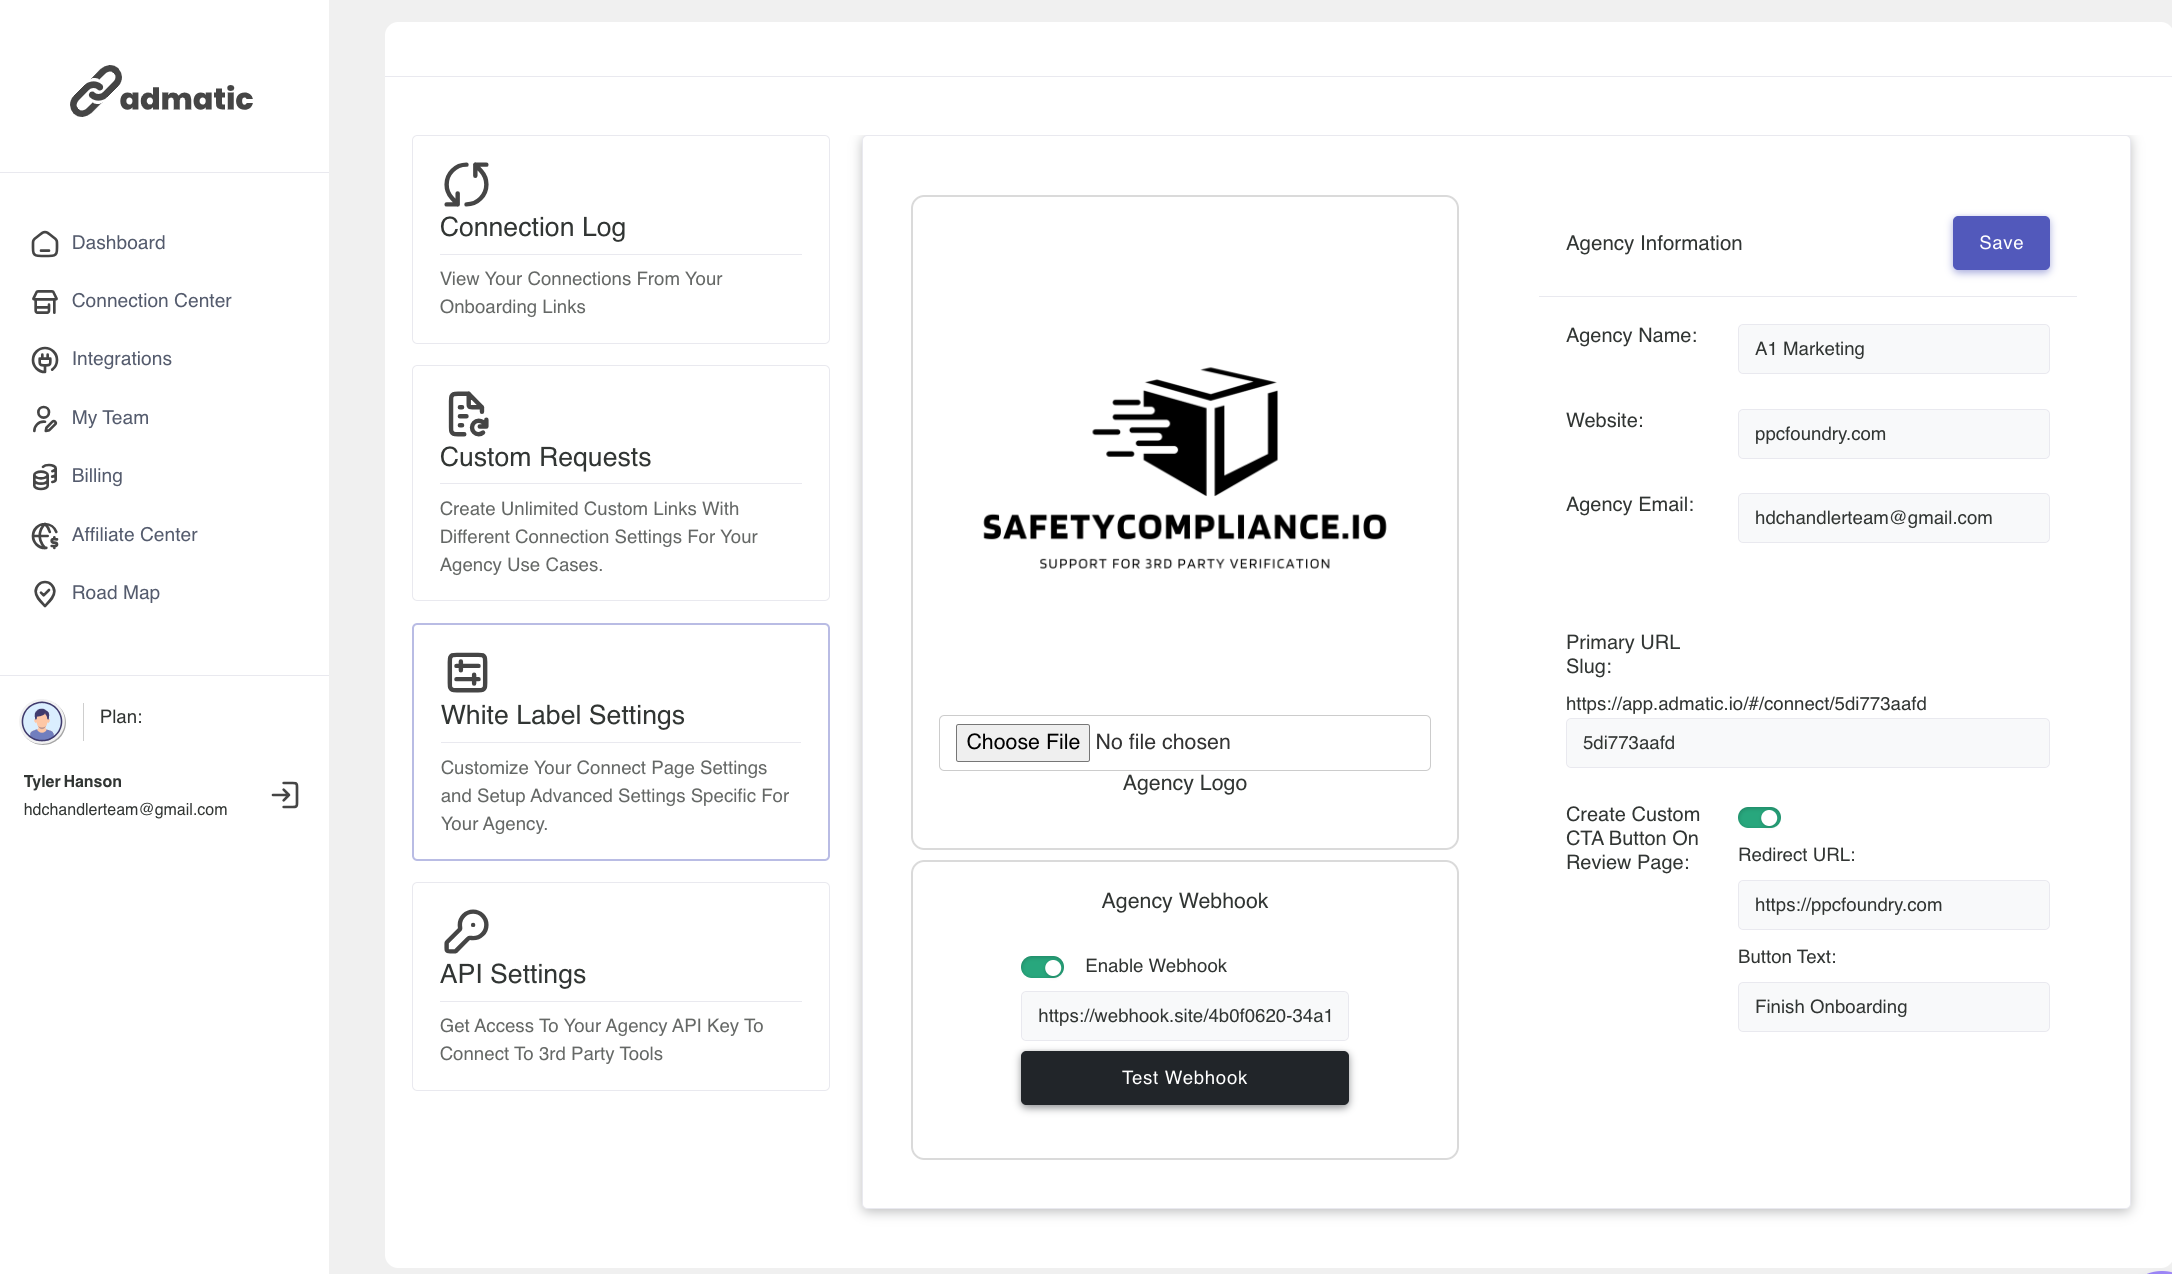Click the 'Agency Information' heading

(1653, 243)
